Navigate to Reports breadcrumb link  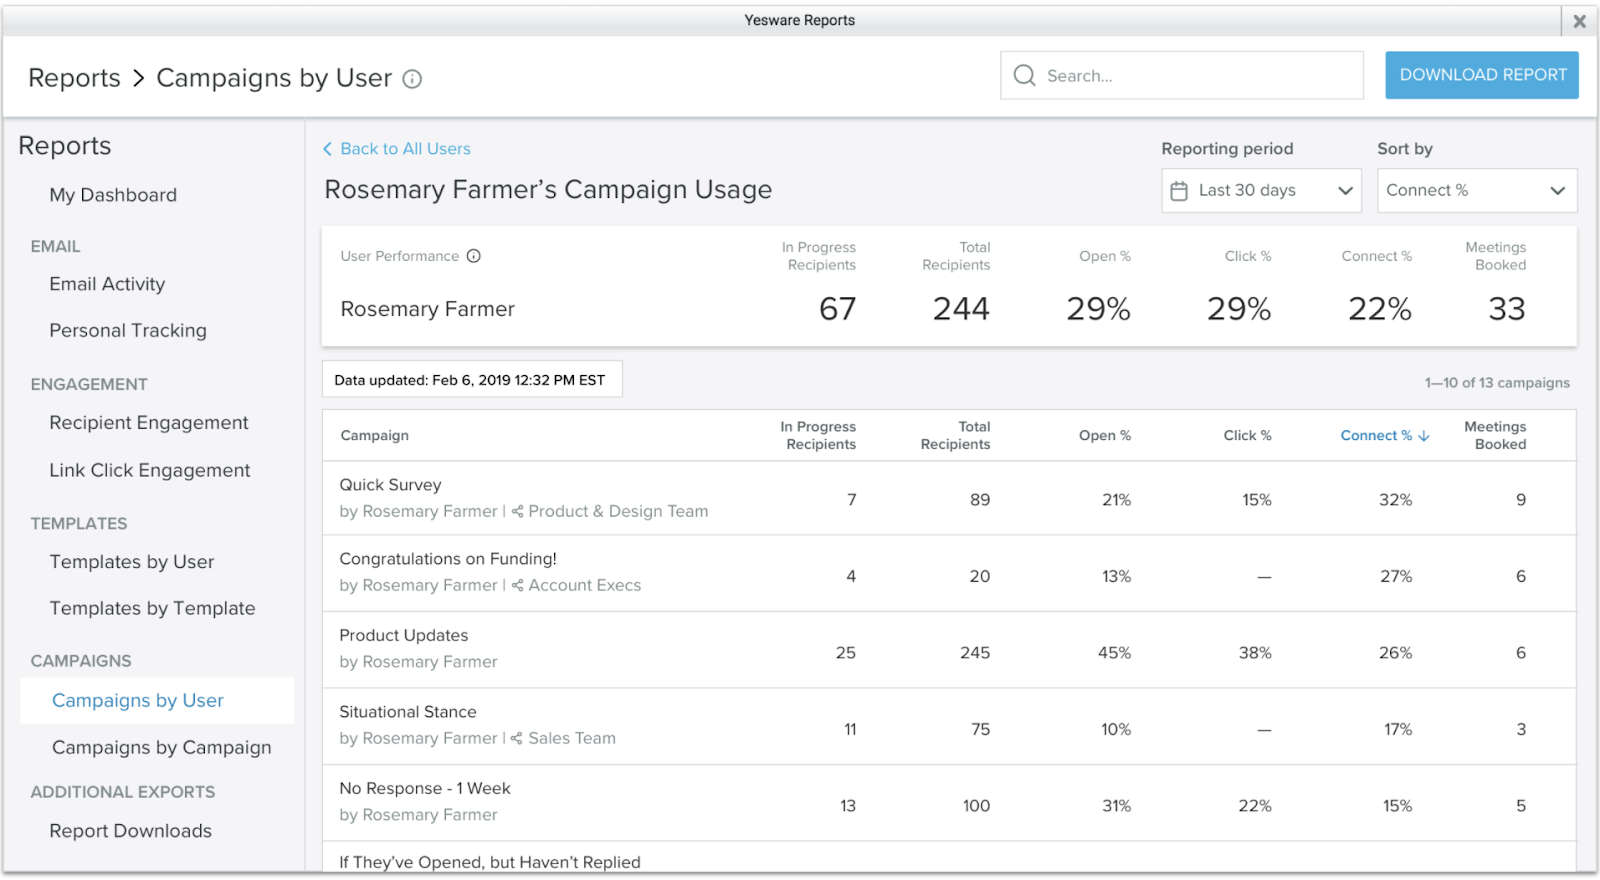pyautogui.click(x=74, y=78)
